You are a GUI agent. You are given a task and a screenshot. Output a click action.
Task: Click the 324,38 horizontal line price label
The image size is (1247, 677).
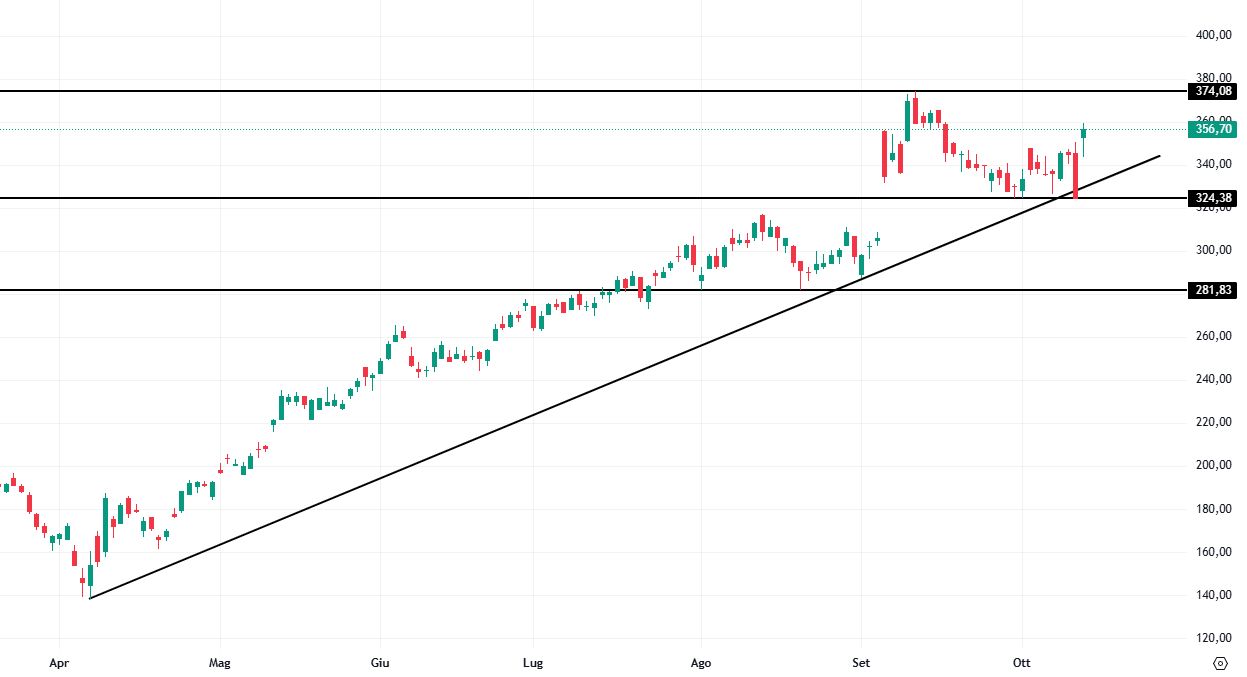coord(1214,198)
